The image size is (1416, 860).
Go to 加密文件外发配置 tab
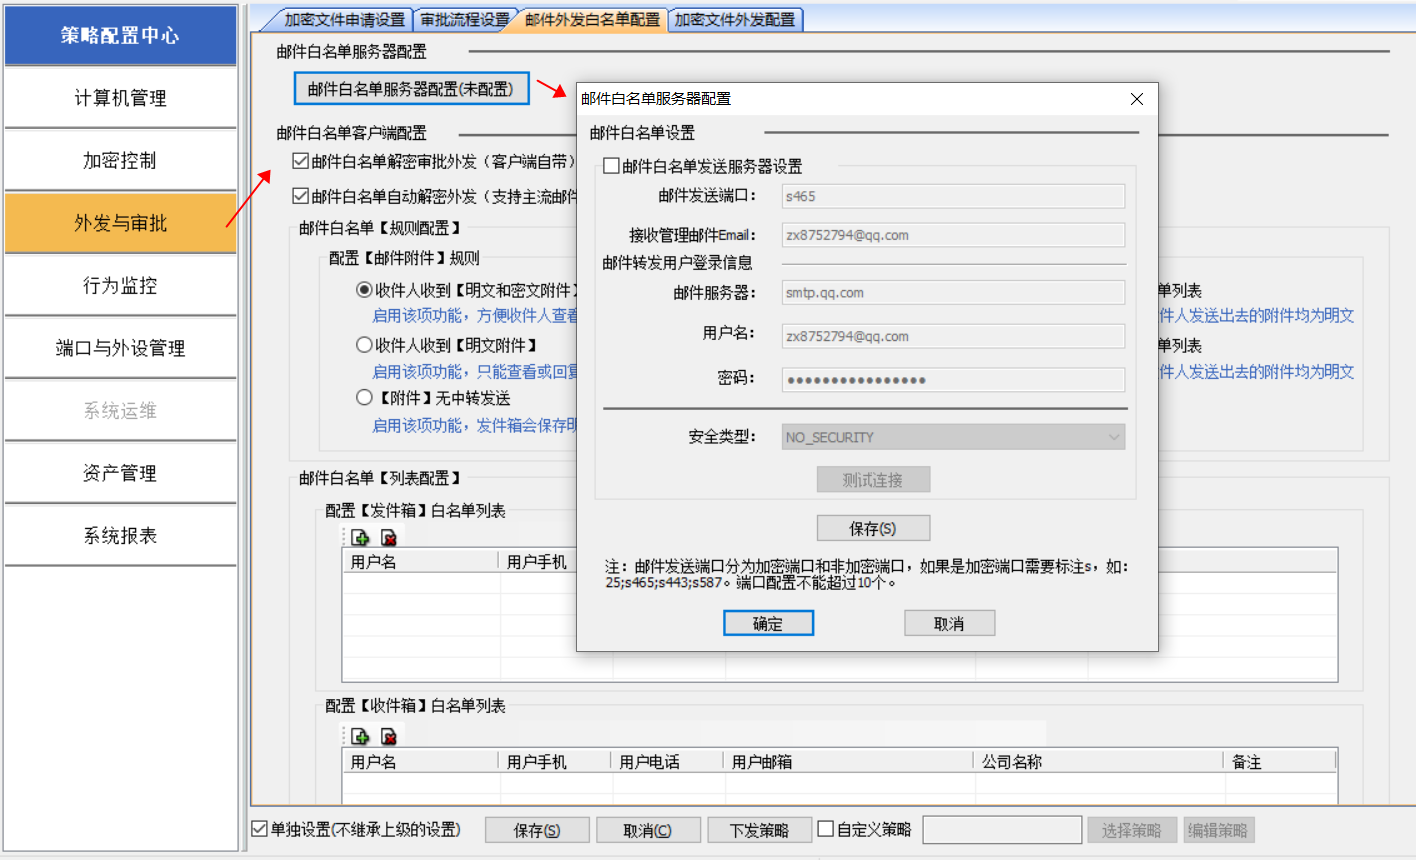pyautogui.click(x=734, y=20)
